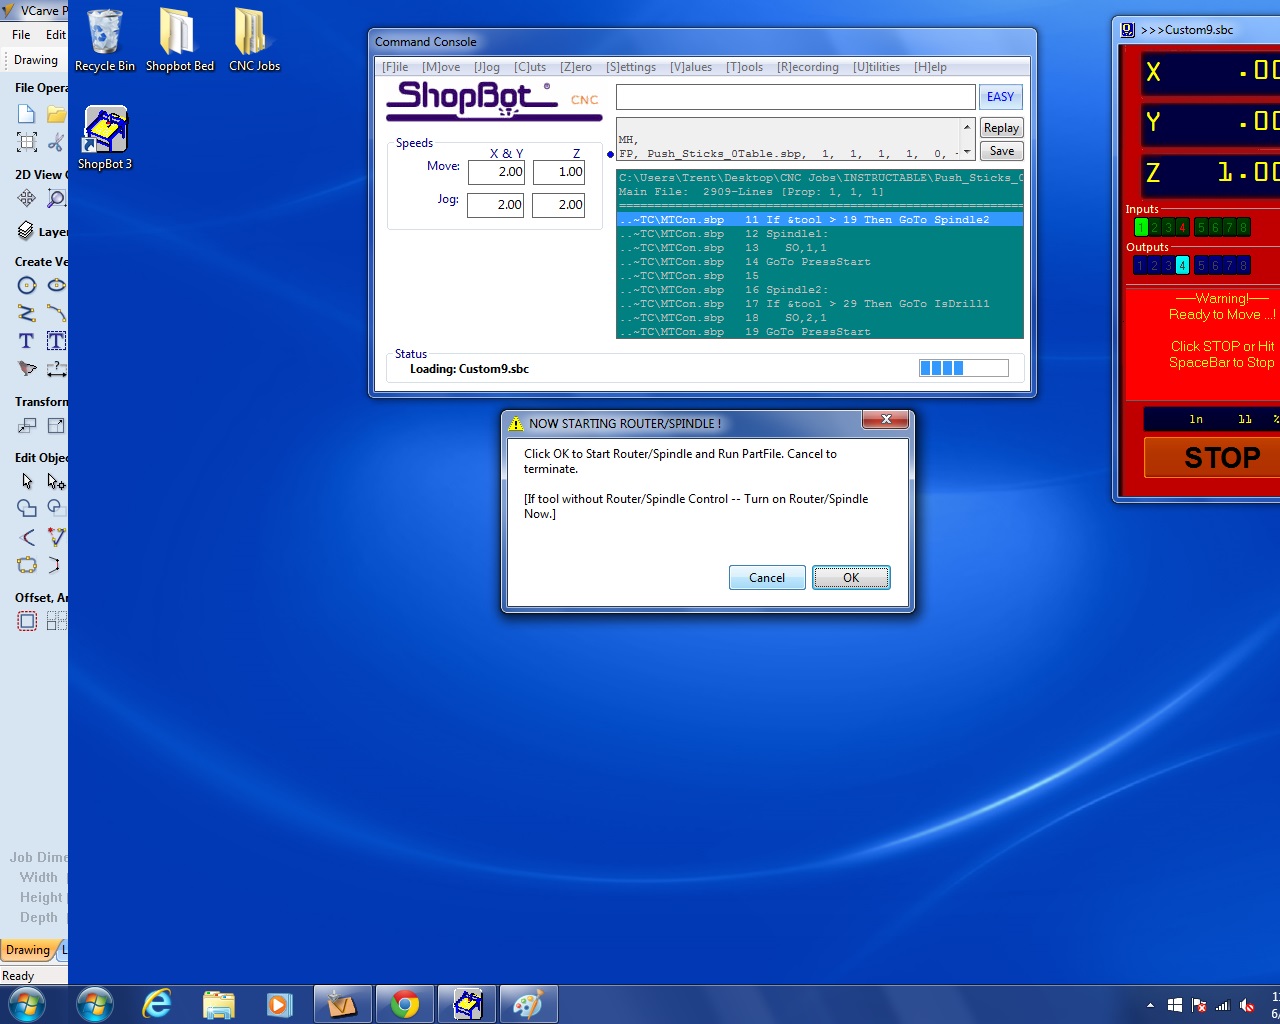Click the Job Setup icon in VCarve File Operations
The image size is (1280, 1024).
(x=27, y=142)
